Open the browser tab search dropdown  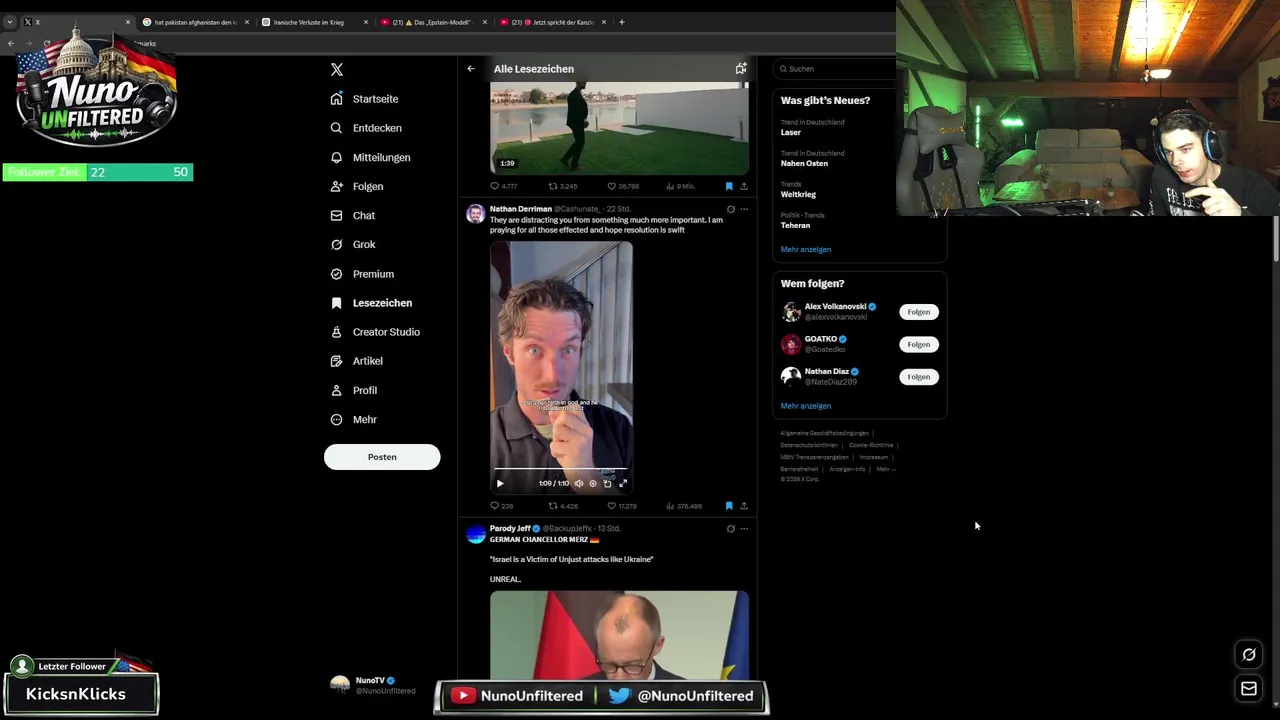[x=9, y=22]
